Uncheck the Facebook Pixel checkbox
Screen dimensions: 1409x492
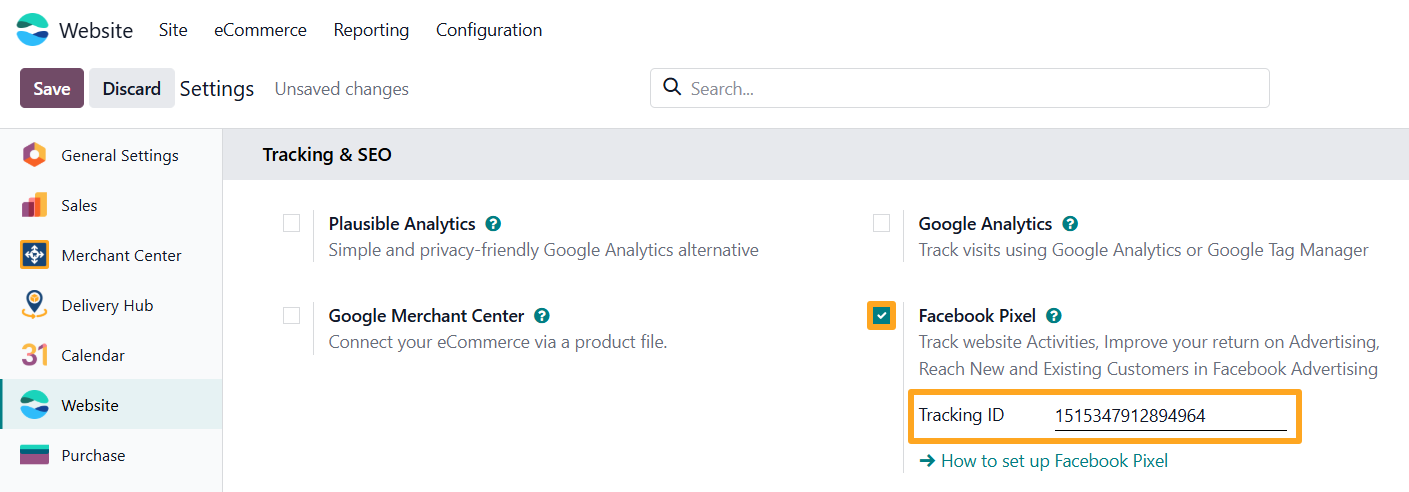point(881,316)
